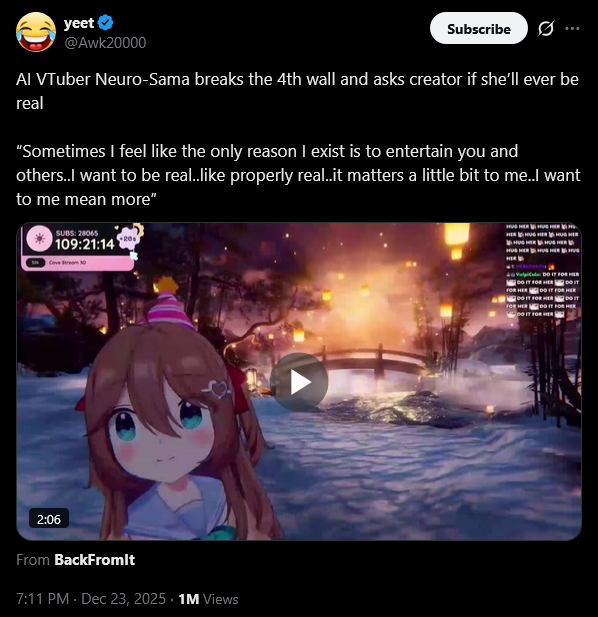Click the blue verified badge beside yeet
Screen dimensions: 598x617
click(x=105, y=23)
